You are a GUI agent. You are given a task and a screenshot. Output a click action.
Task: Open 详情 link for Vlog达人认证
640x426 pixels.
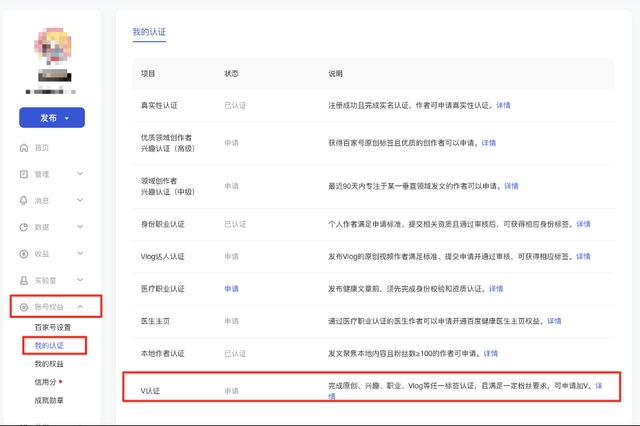pyautogui.click(x=583, y=257)
